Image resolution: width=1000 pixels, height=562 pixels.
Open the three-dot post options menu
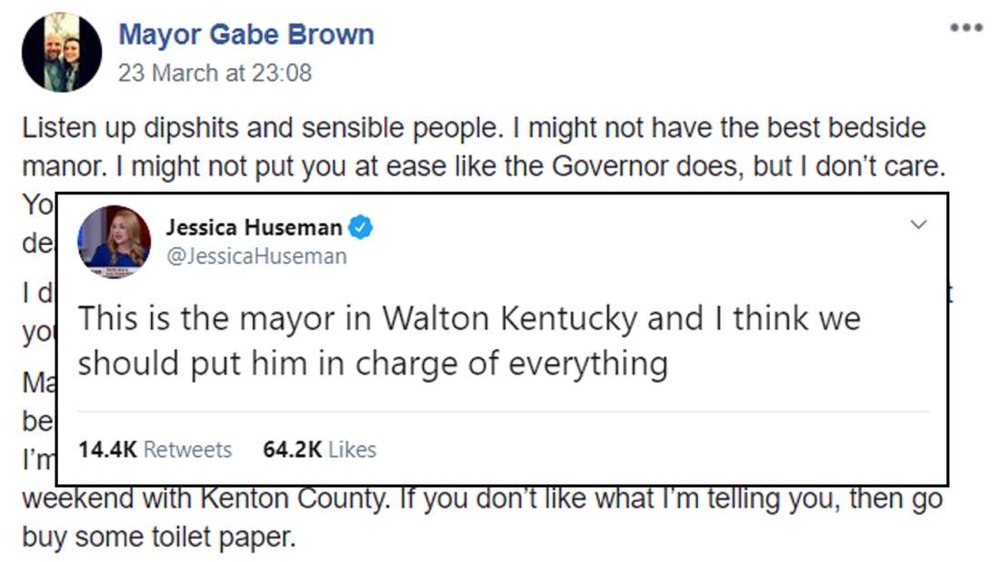tap(966, 27)
